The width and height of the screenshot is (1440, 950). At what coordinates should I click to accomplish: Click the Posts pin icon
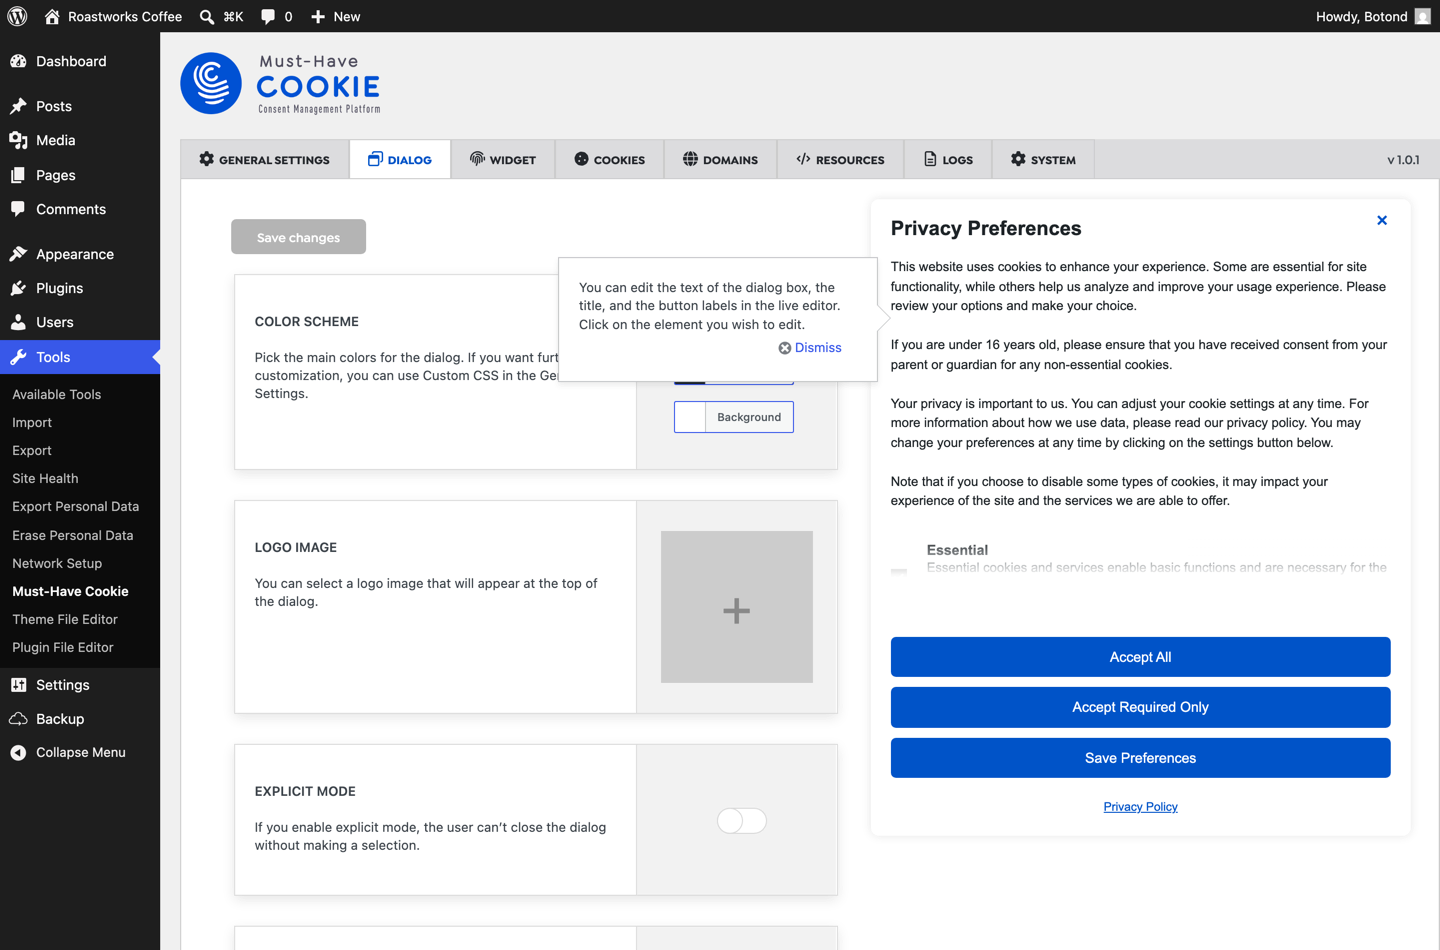point(18,106)
